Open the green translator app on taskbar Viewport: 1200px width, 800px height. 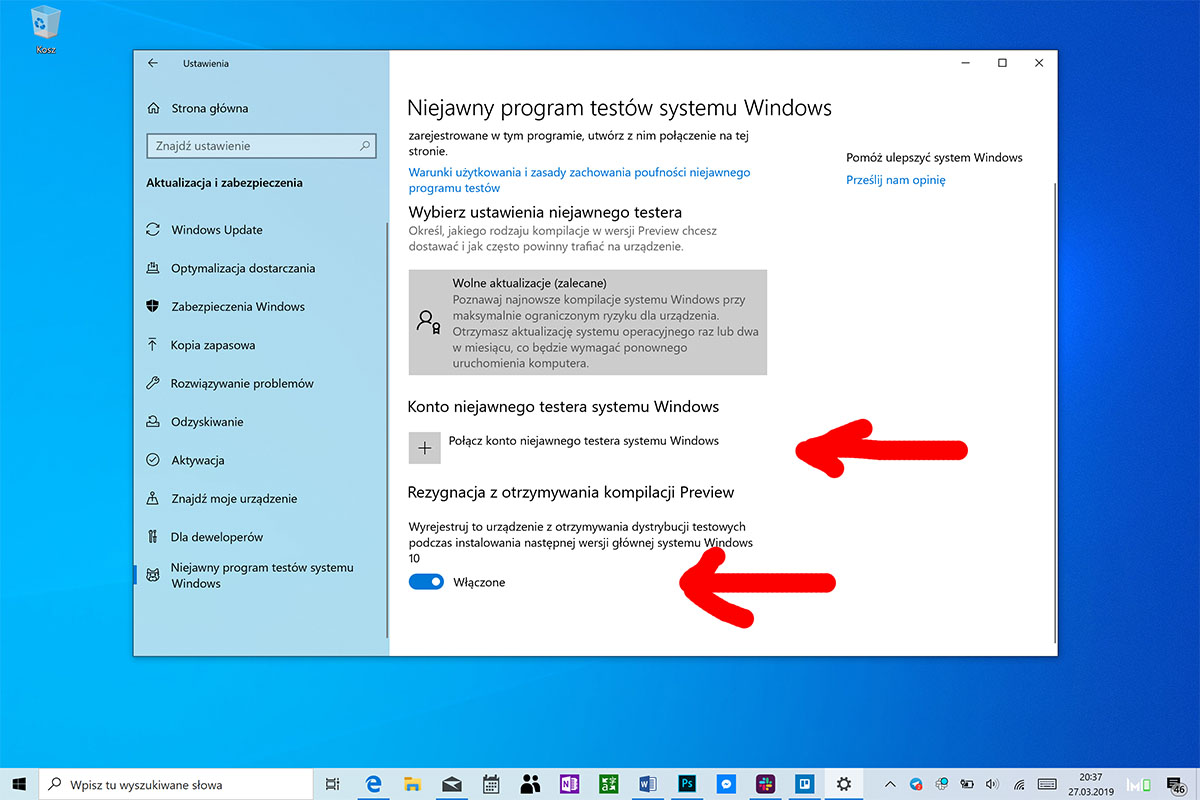pyautogui.click(x=608, y=785)
